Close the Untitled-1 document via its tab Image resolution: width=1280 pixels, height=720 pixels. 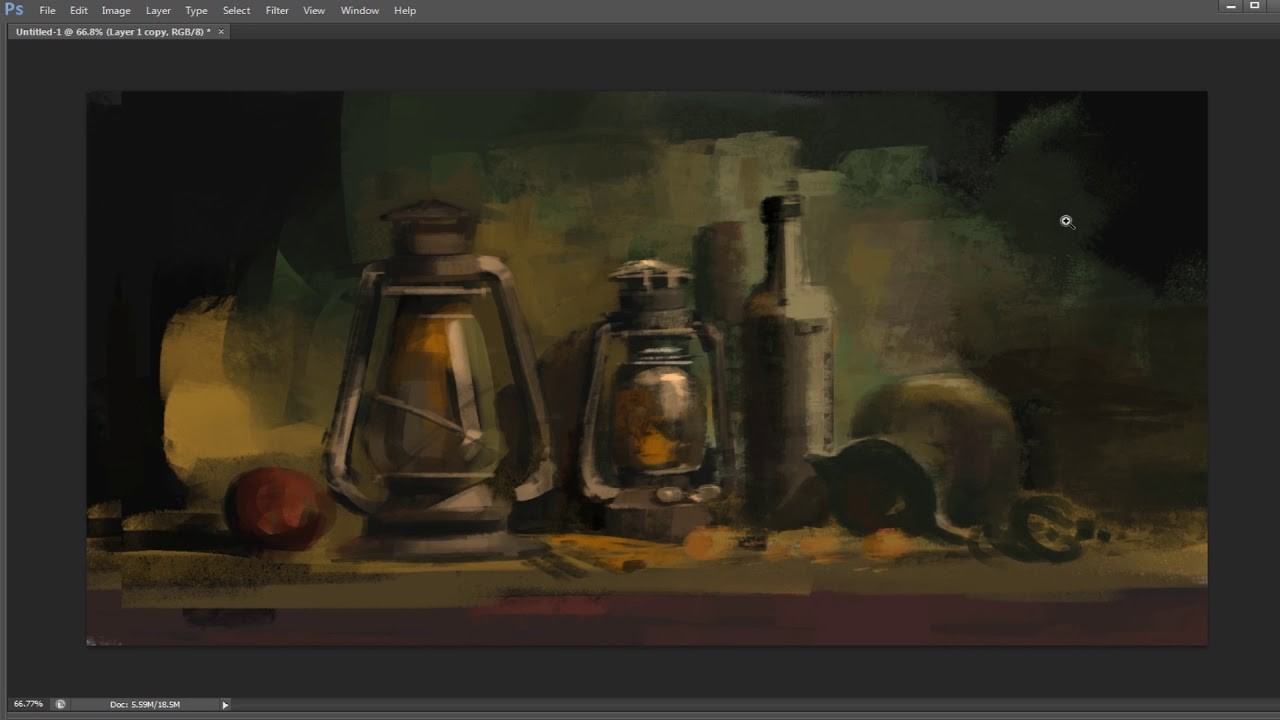[220, 31]
